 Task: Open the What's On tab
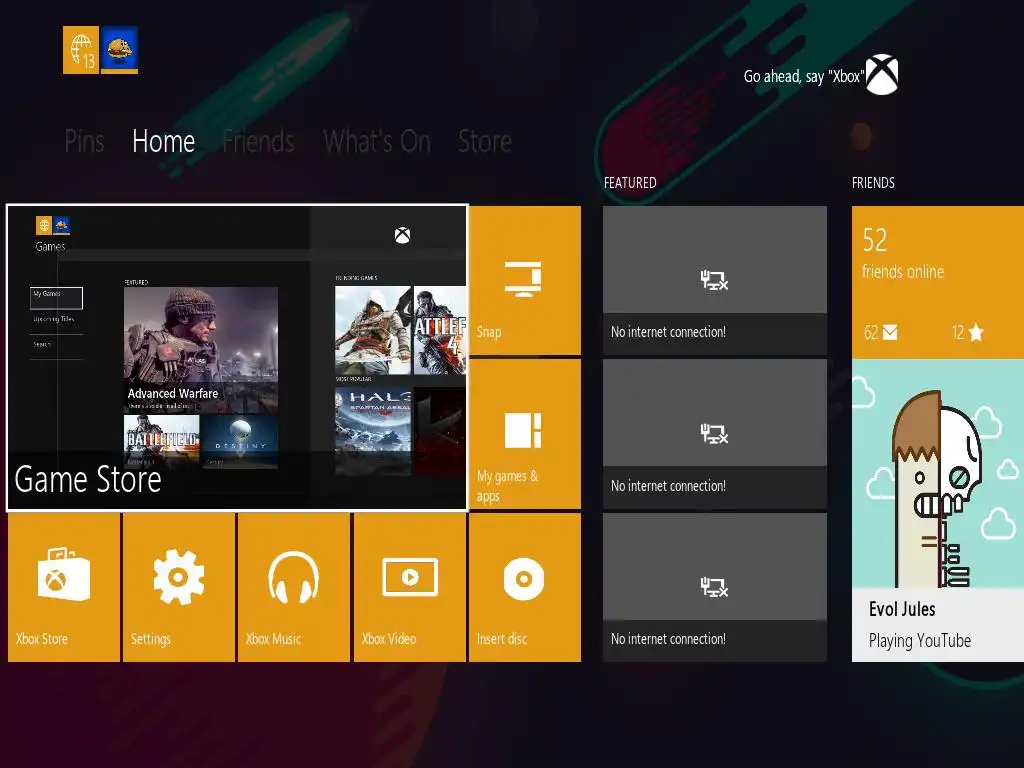click(377, 141)
